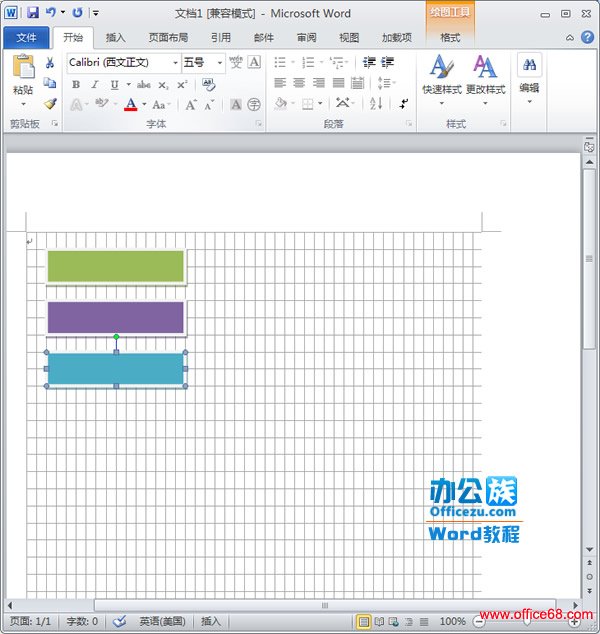Click the enclosed character icon

(254, 105)
